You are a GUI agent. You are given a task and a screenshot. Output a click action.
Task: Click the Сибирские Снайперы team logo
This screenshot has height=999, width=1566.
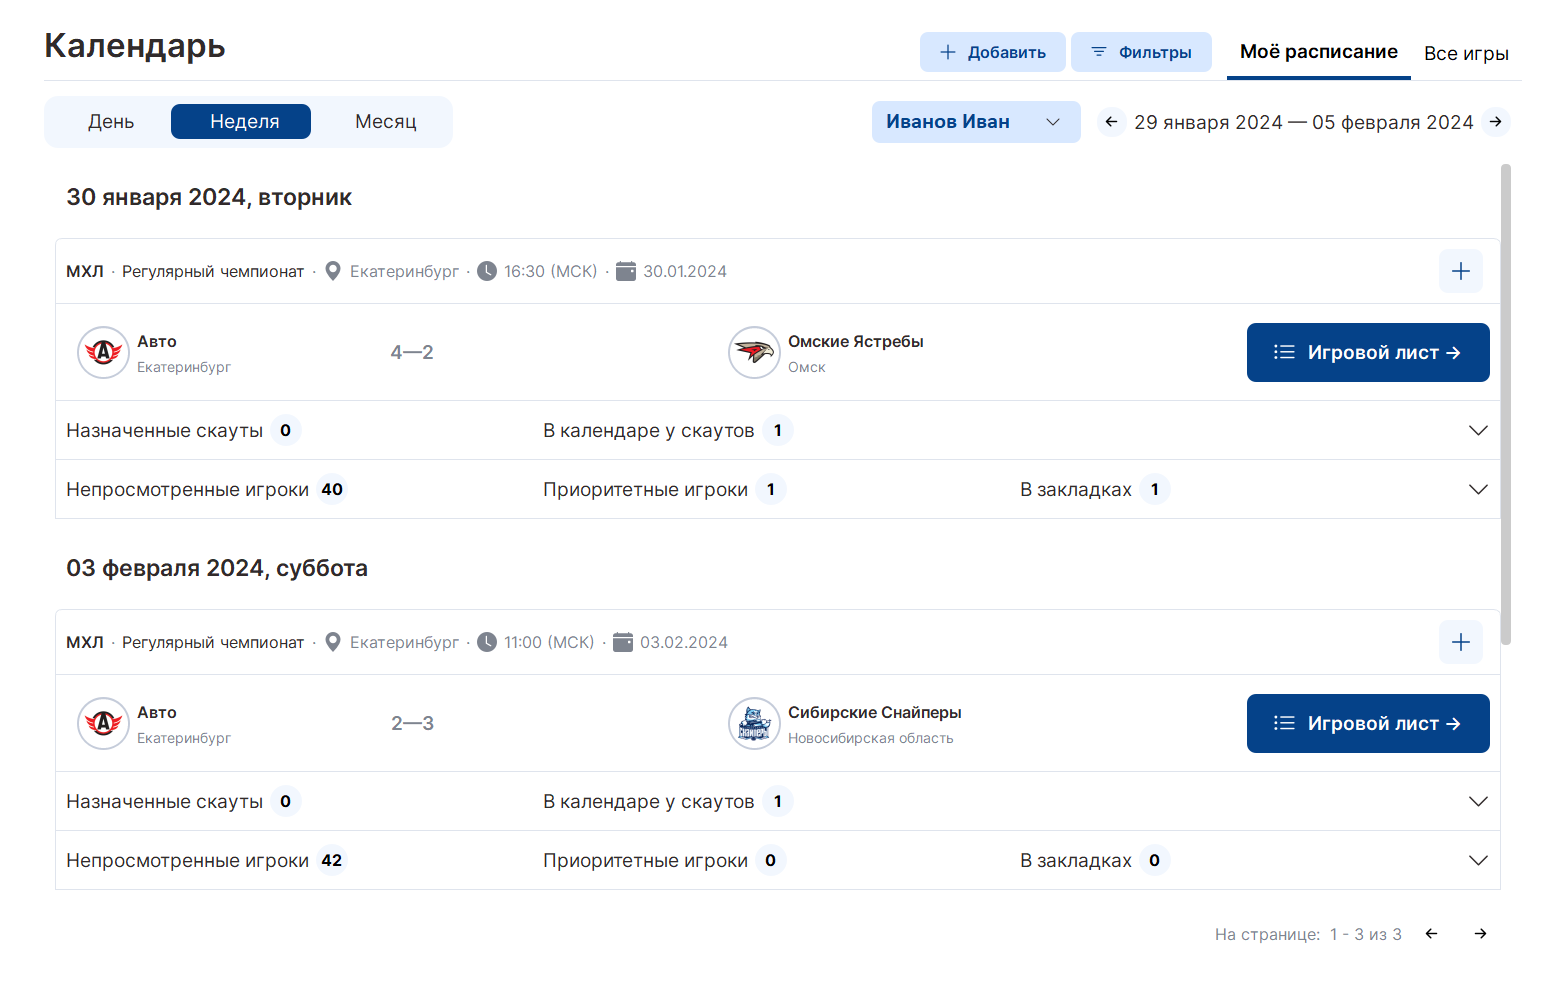click(x=754, y=723)
